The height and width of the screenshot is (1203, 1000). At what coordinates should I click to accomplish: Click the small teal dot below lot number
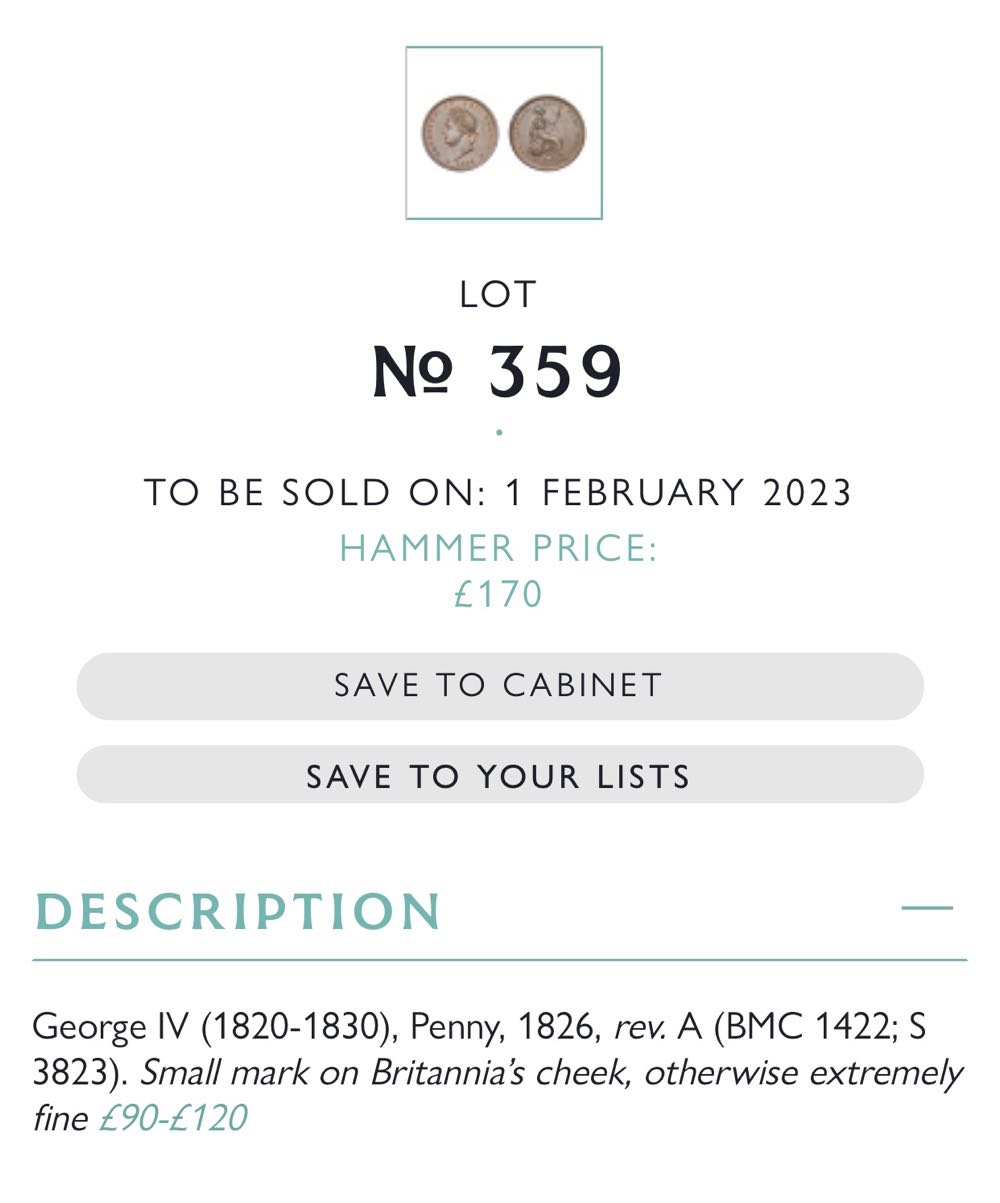499,432
